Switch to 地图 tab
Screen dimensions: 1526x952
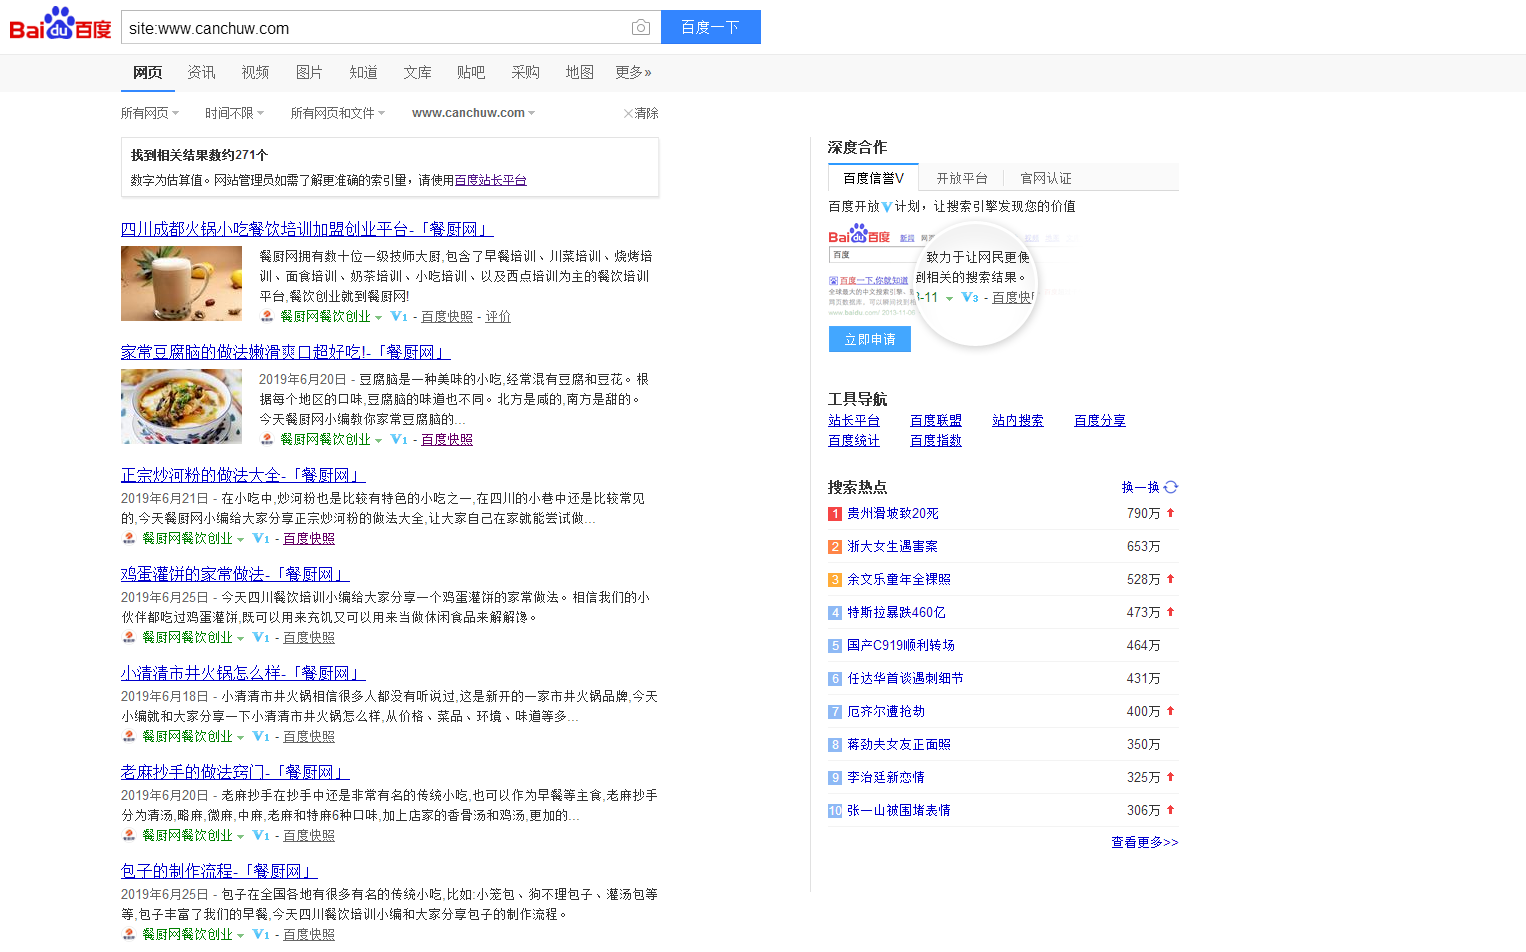579,72
